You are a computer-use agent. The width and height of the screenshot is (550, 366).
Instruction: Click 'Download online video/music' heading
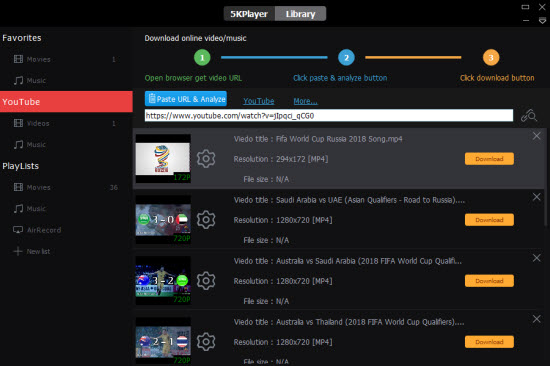point(195,38)
